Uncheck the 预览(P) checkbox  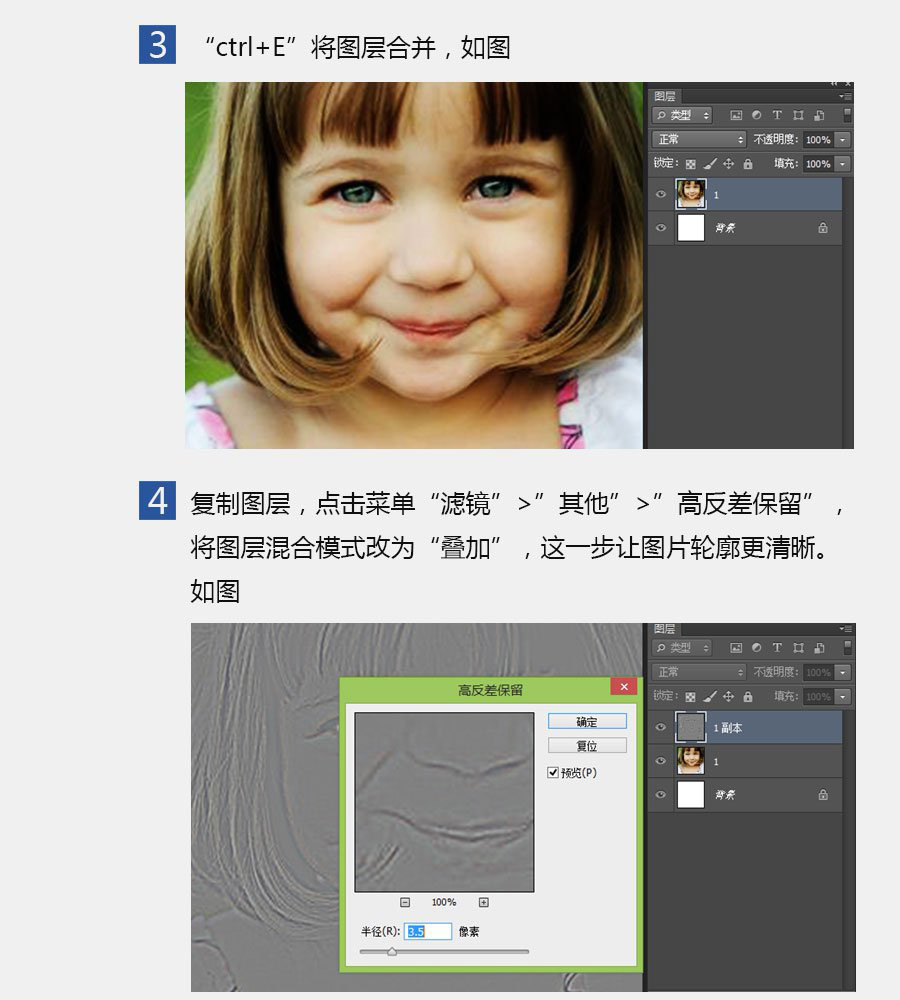pyautogui.click(x=553, y=772)
